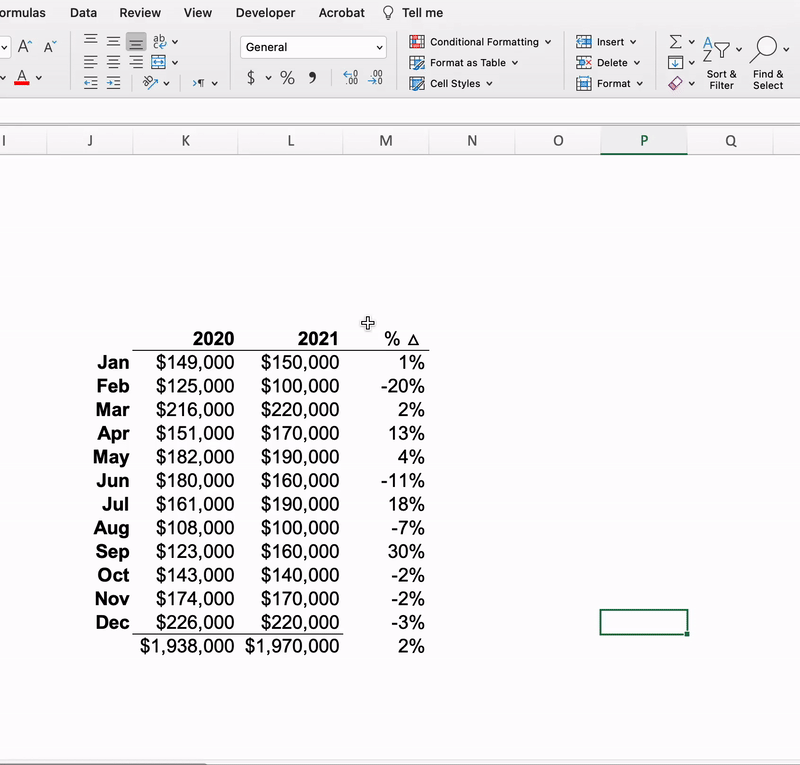Click the Fill Down arrow icon
800x765 pixels.
click(x=677, y=62)
